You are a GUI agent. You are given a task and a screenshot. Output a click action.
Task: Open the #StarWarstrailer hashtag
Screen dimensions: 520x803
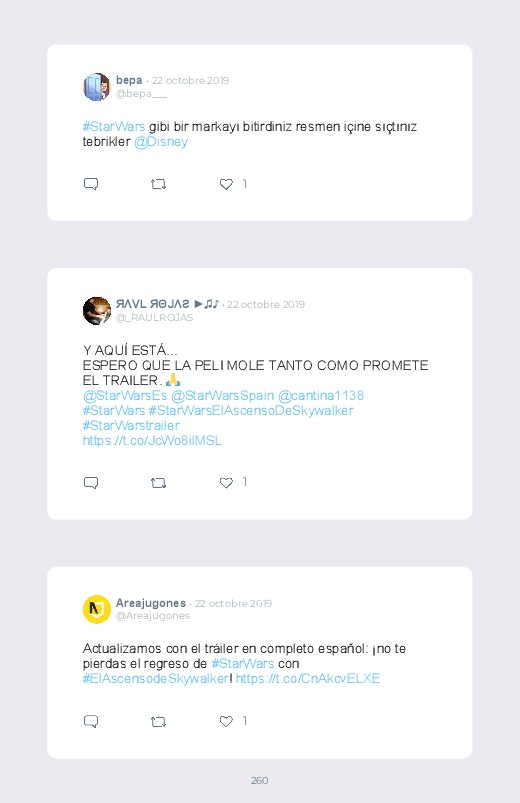pos(131,426)
